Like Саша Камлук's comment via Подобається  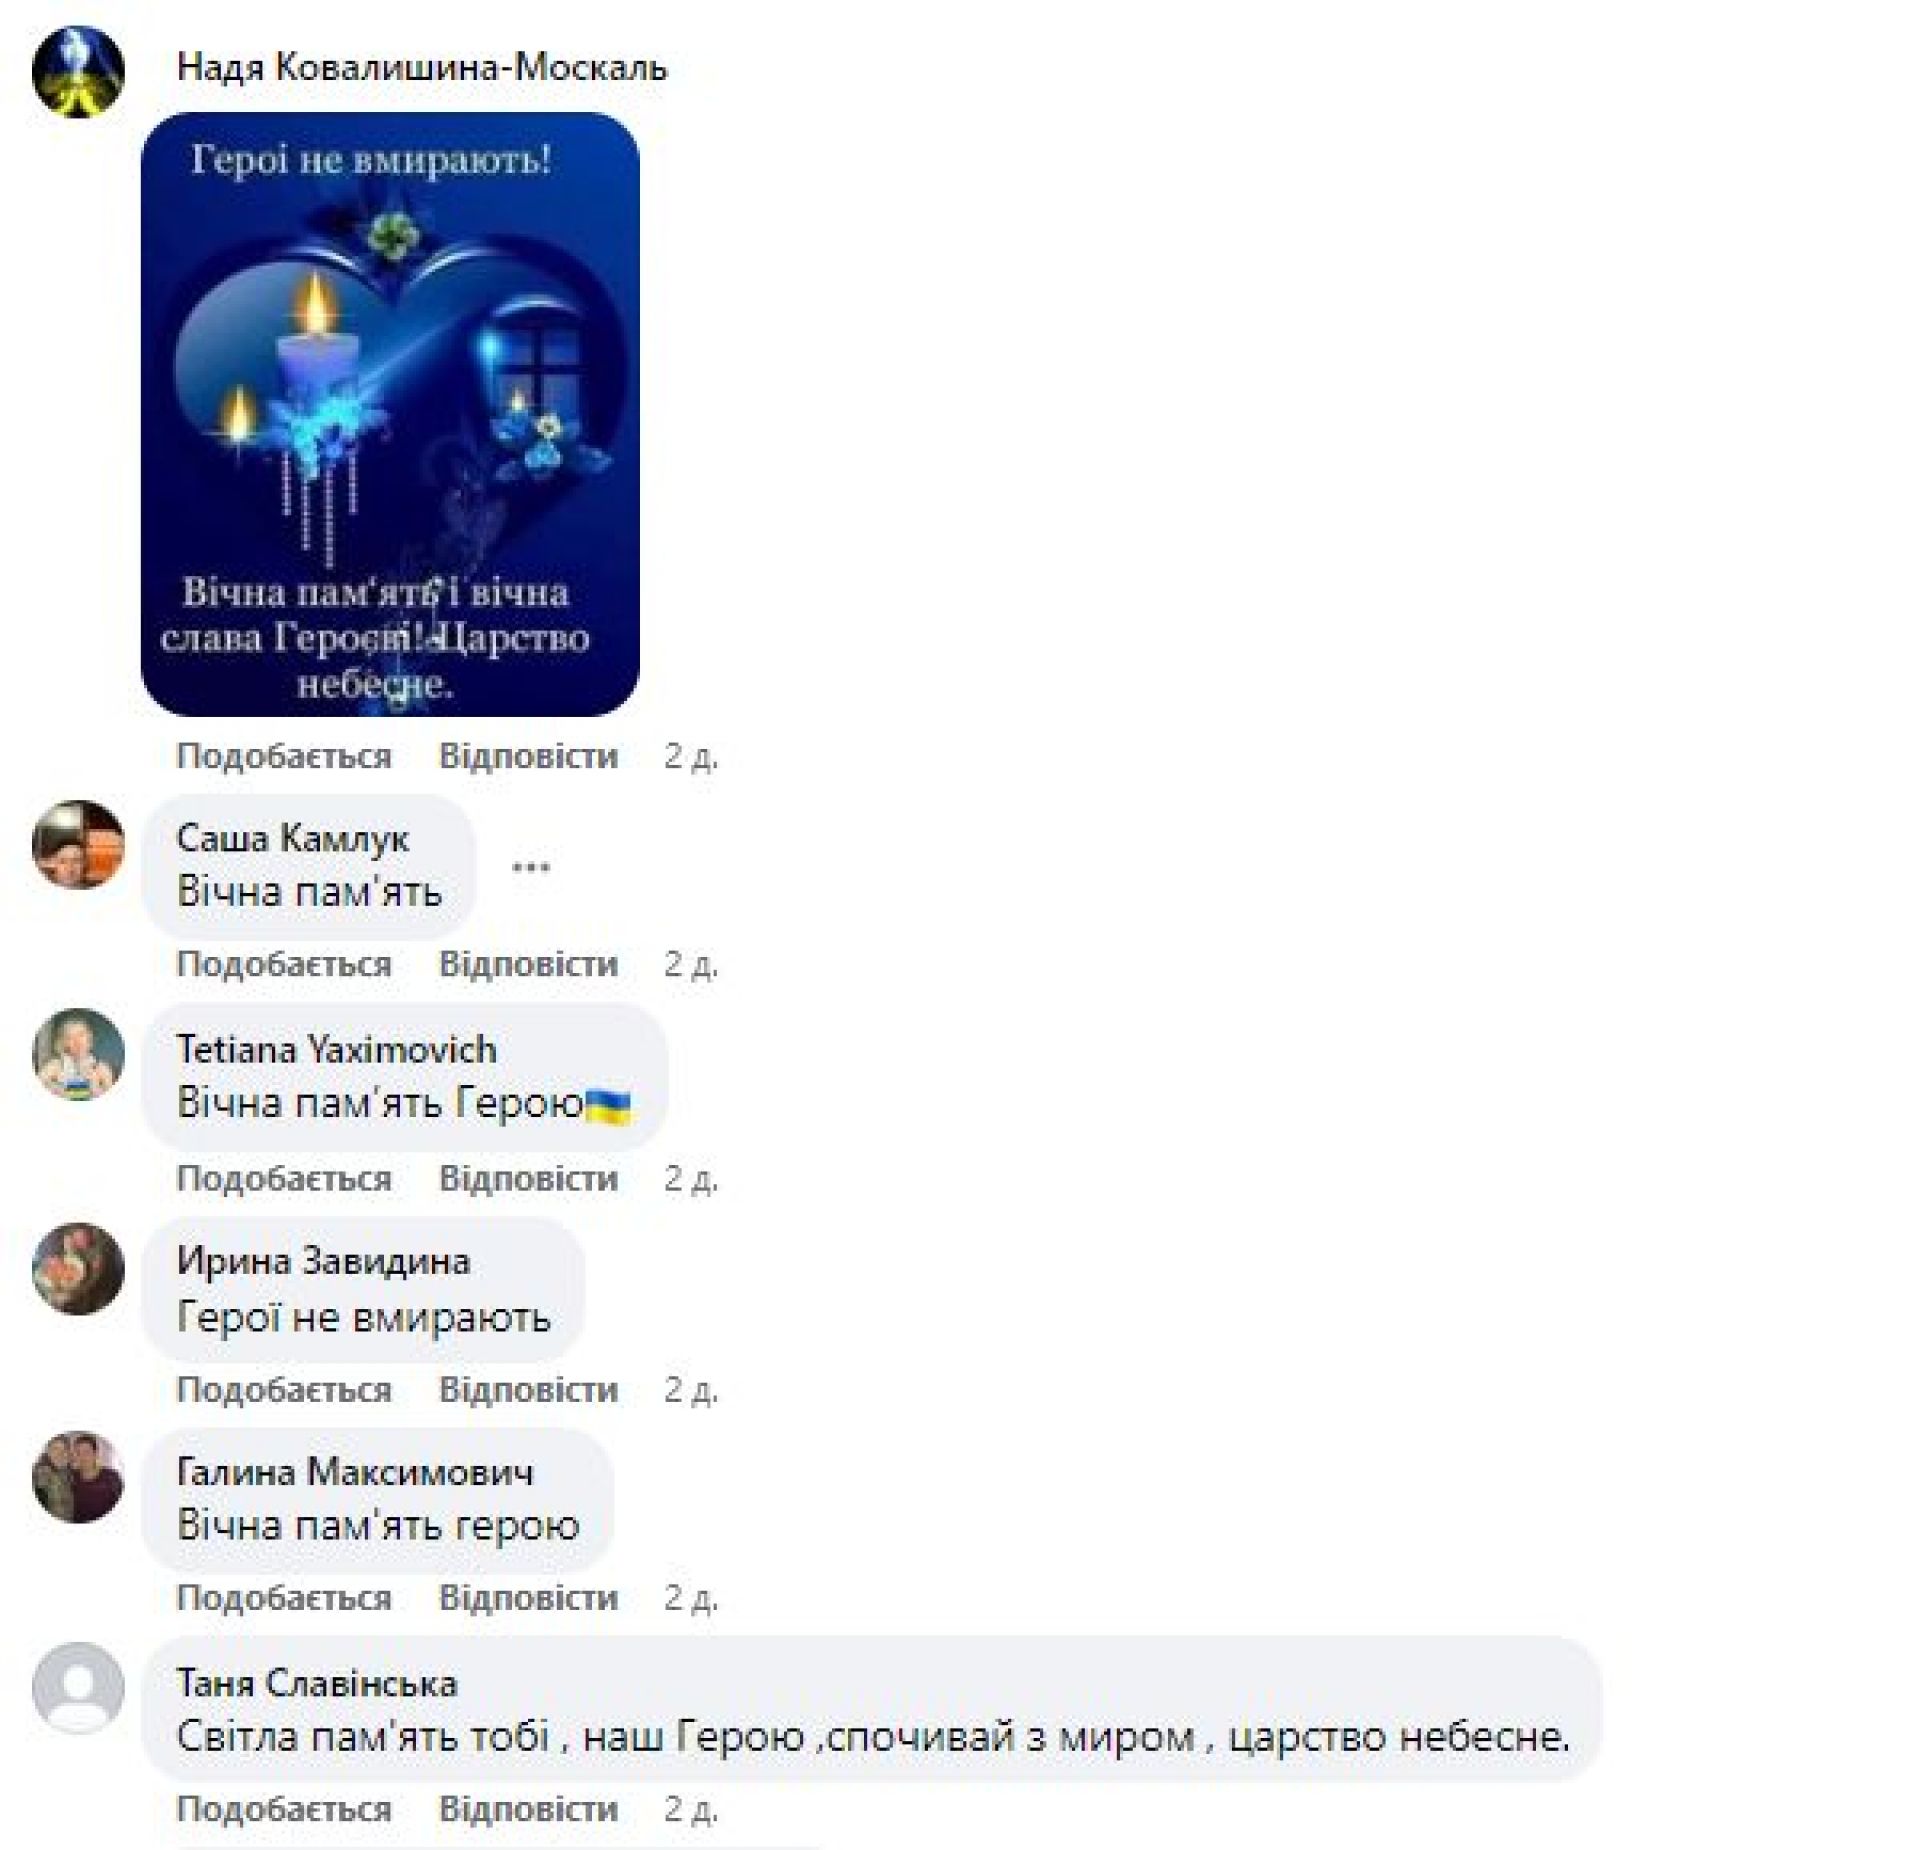click(x=284, y=964)
